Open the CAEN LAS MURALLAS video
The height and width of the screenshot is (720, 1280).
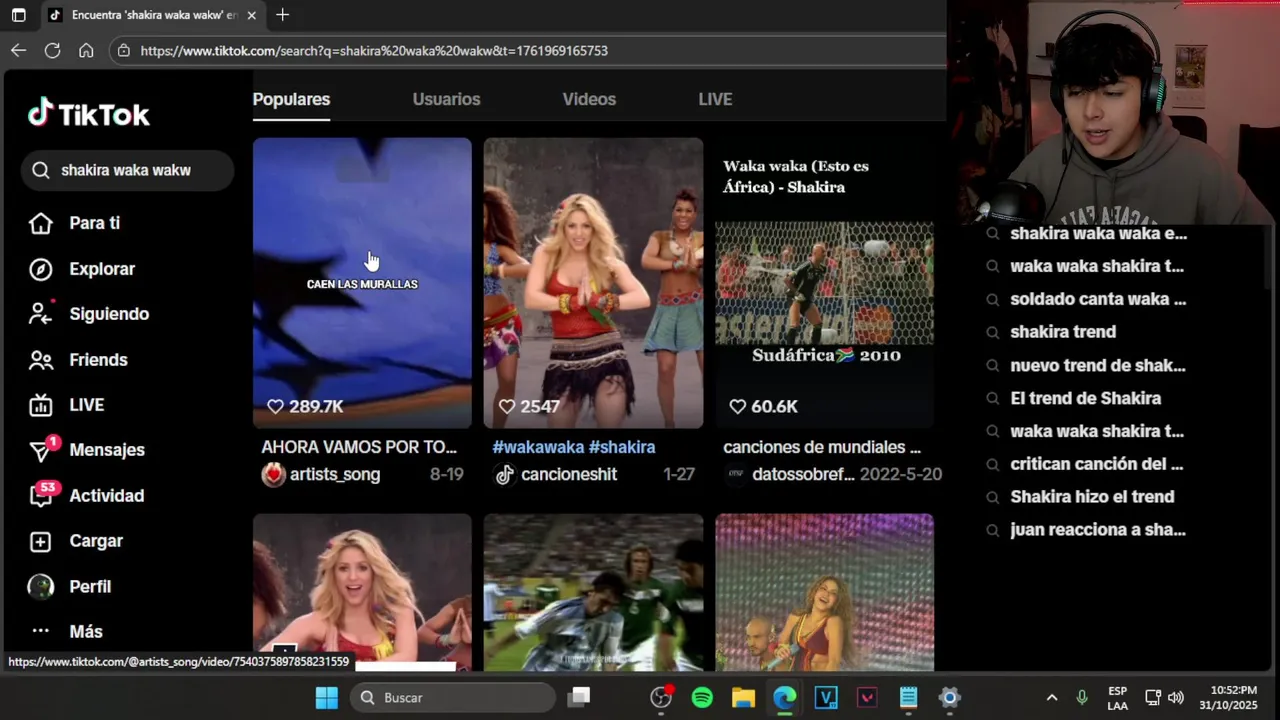coord(362,283)
